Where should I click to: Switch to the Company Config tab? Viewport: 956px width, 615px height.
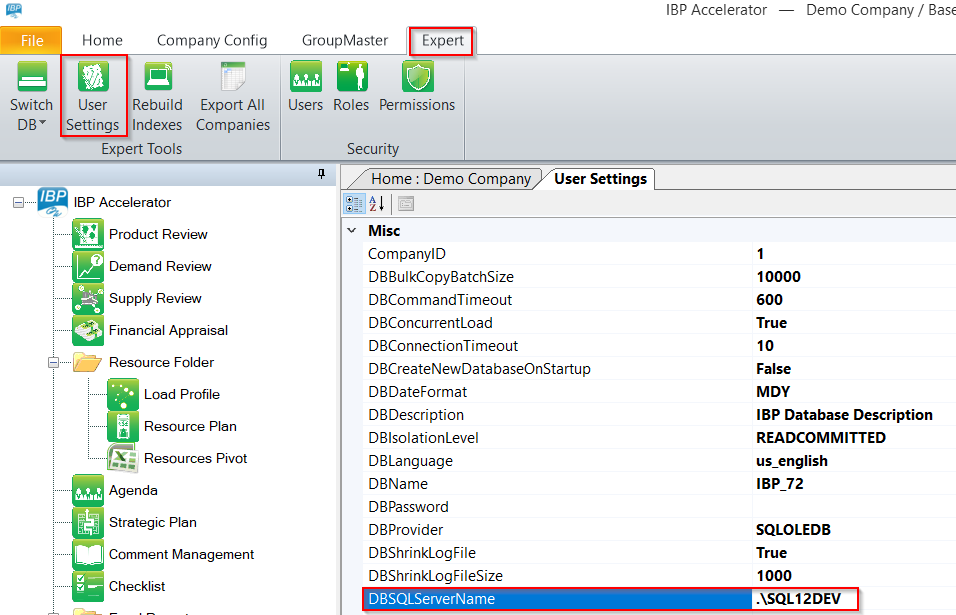click(212, 40)
